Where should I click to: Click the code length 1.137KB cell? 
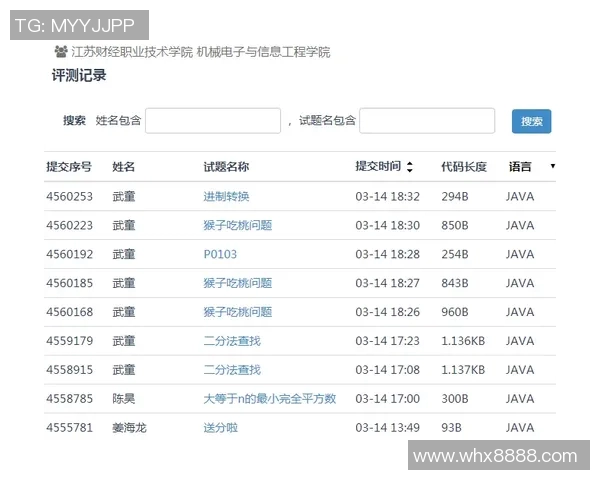click(x=463, y=370)
